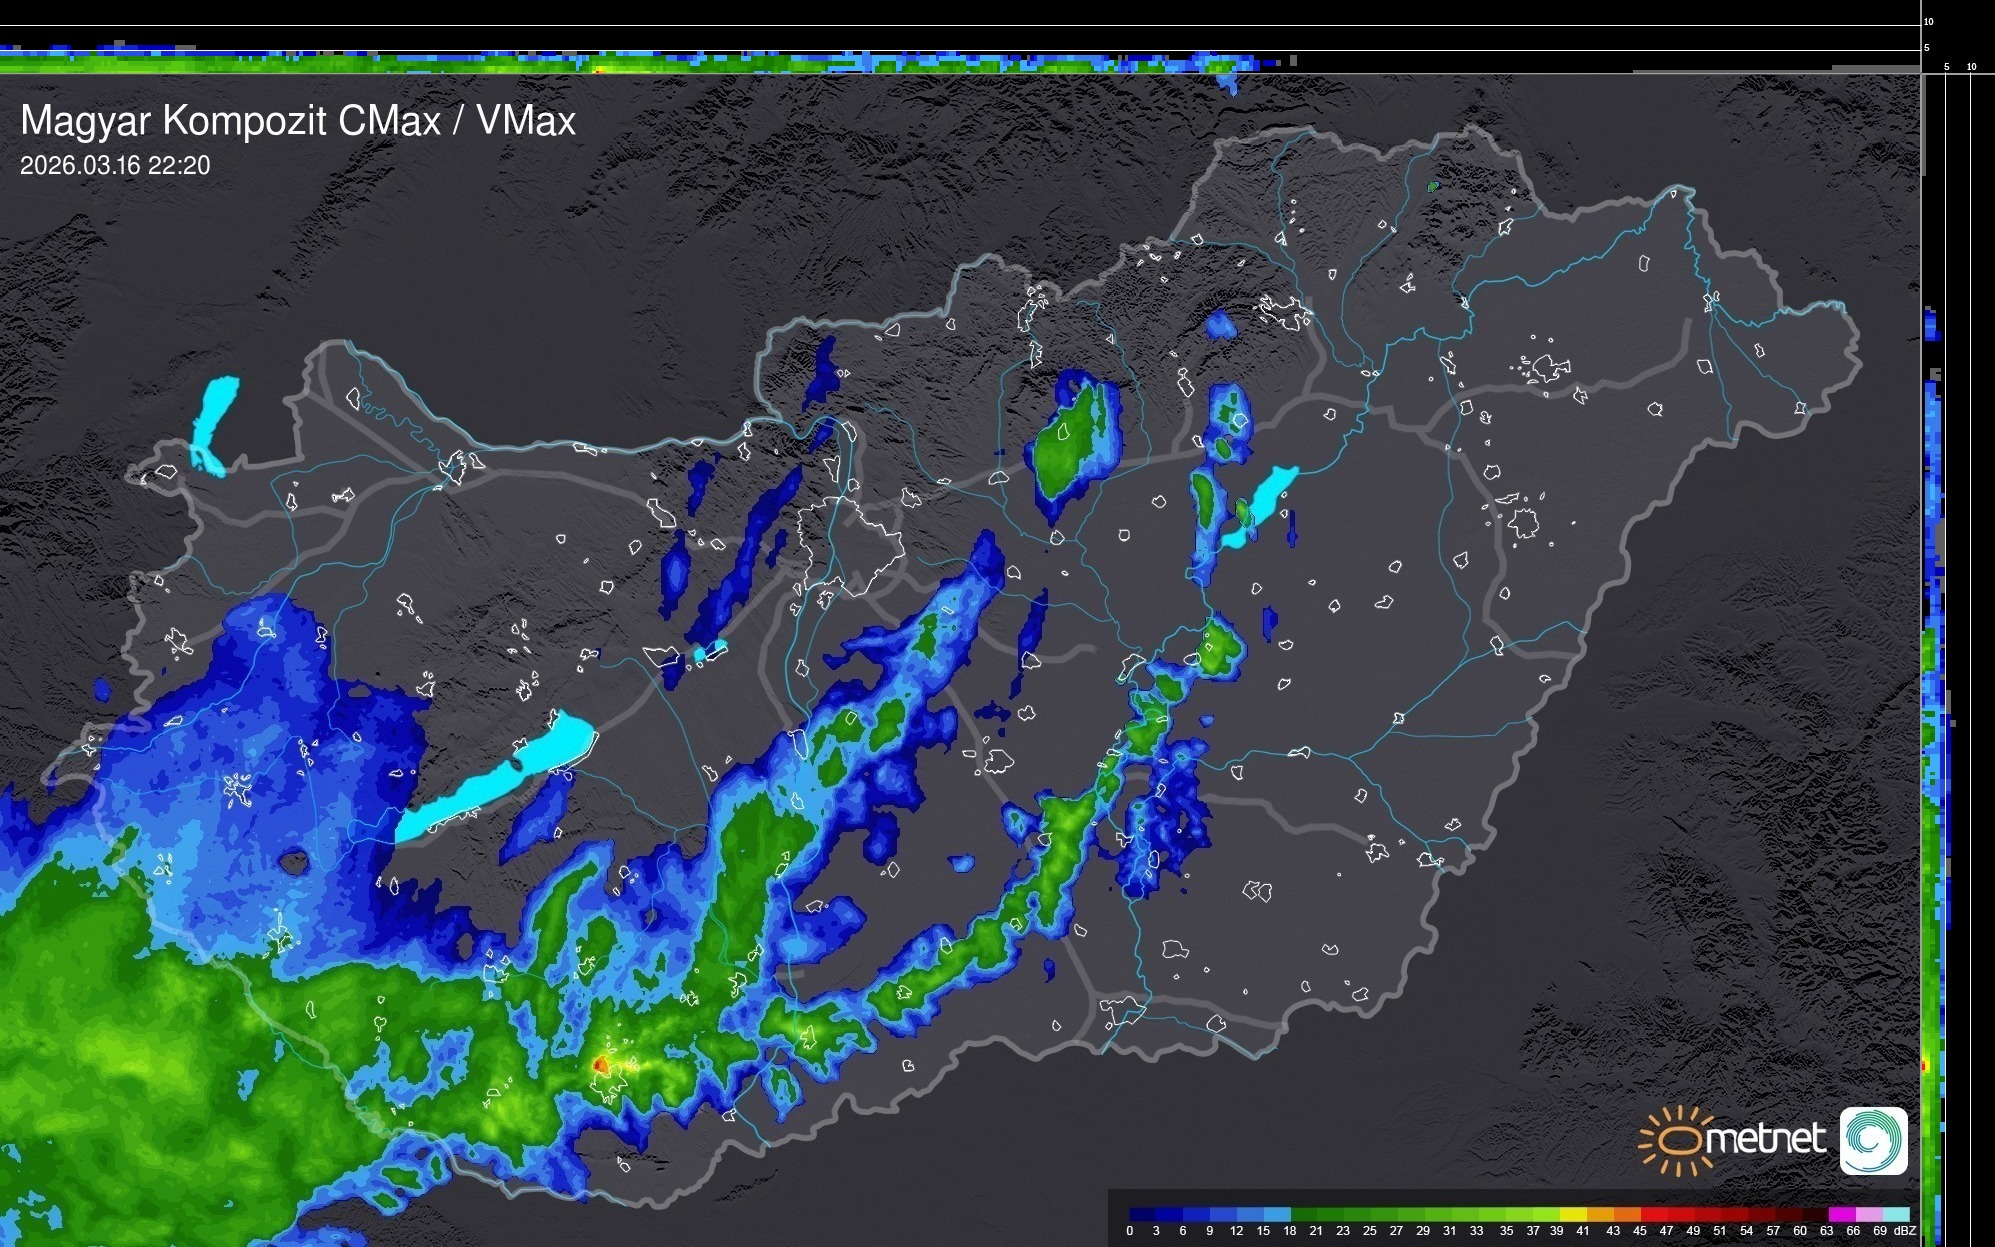Viewport: 1995px width, 1247px height.
Task: Select the orange 41 dBZ legend swatch
Action: 1600,1214
